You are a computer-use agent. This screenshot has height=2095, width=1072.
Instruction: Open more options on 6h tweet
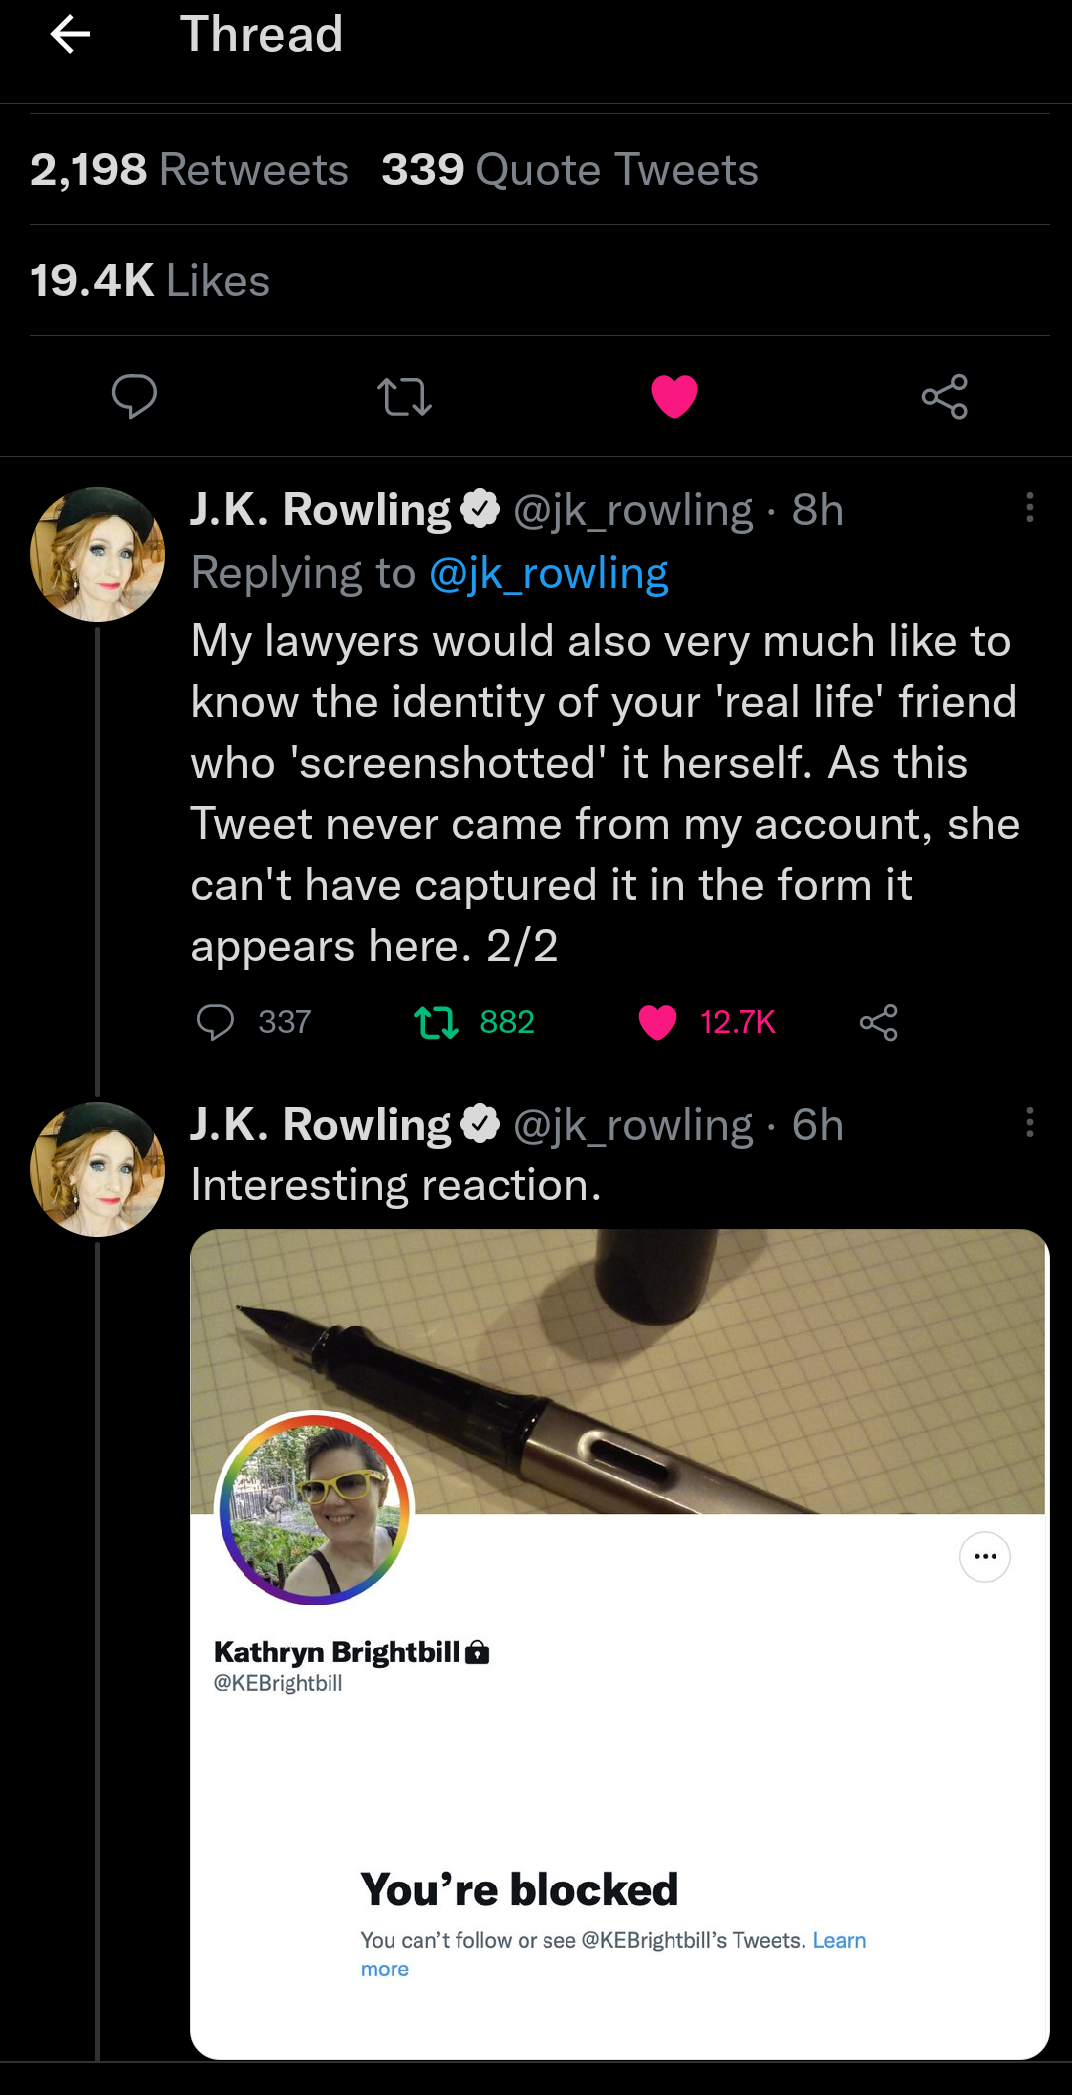click(1029, 1122)
